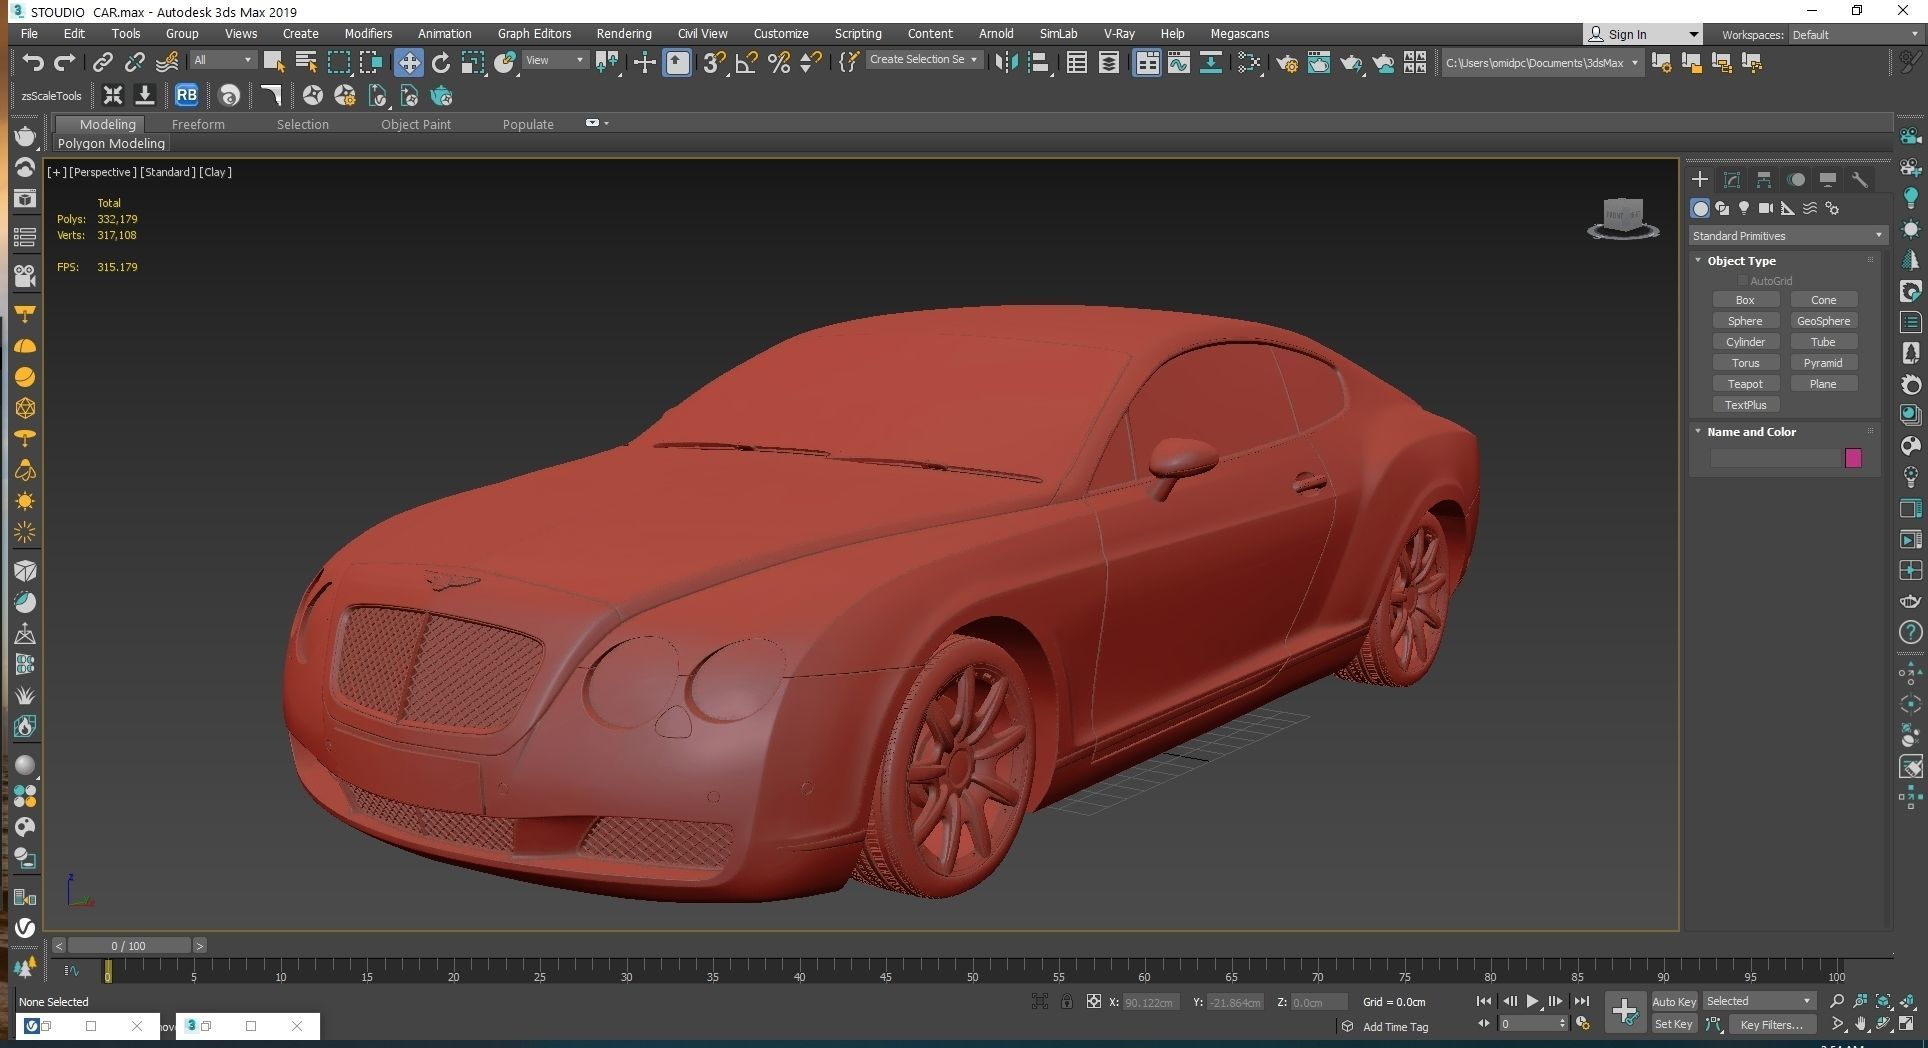The height and width of the screenshot is (1048, 1928).
Task: Open the Standard Primitives dropdown
Action: coord(1787,236)
